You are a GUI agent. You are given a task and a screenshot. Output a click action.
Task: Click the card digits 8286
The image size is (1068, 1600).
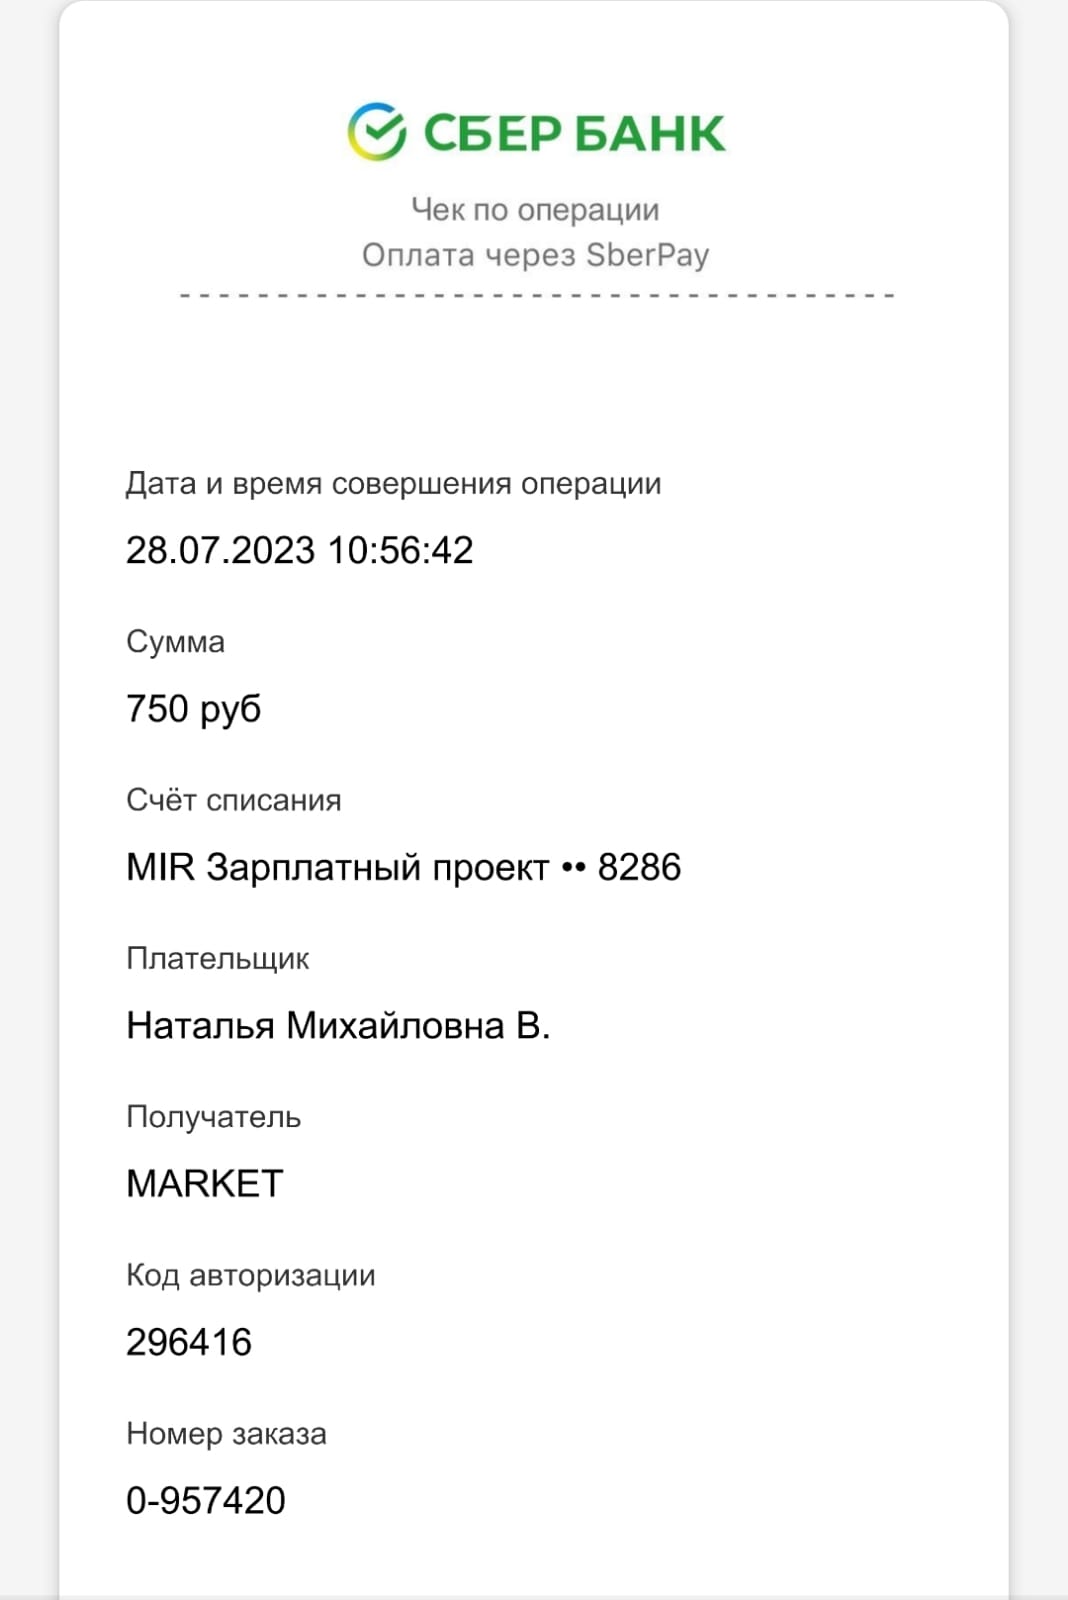[x=639, y=867]
